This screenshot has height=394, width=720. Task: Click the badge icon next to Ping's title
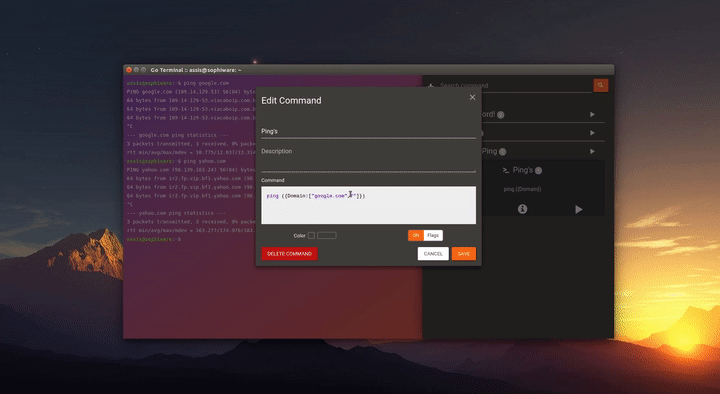pyautogui.click(x=539, y=170)
